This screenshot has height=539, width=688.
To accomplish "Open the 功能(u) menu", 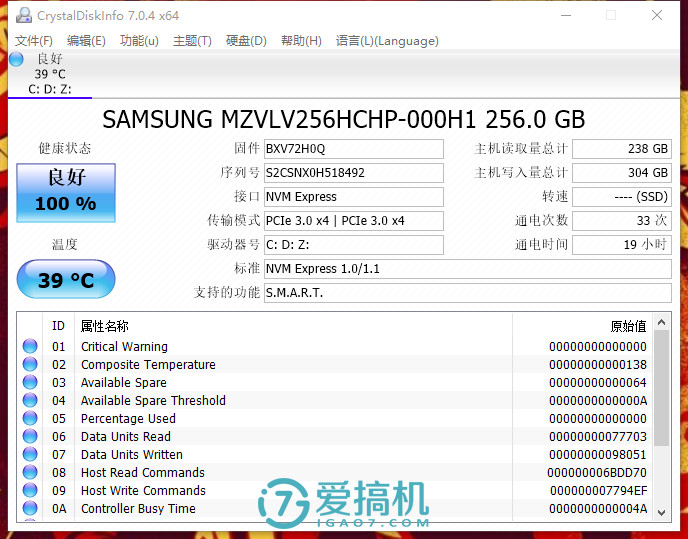I will [139, 41].
